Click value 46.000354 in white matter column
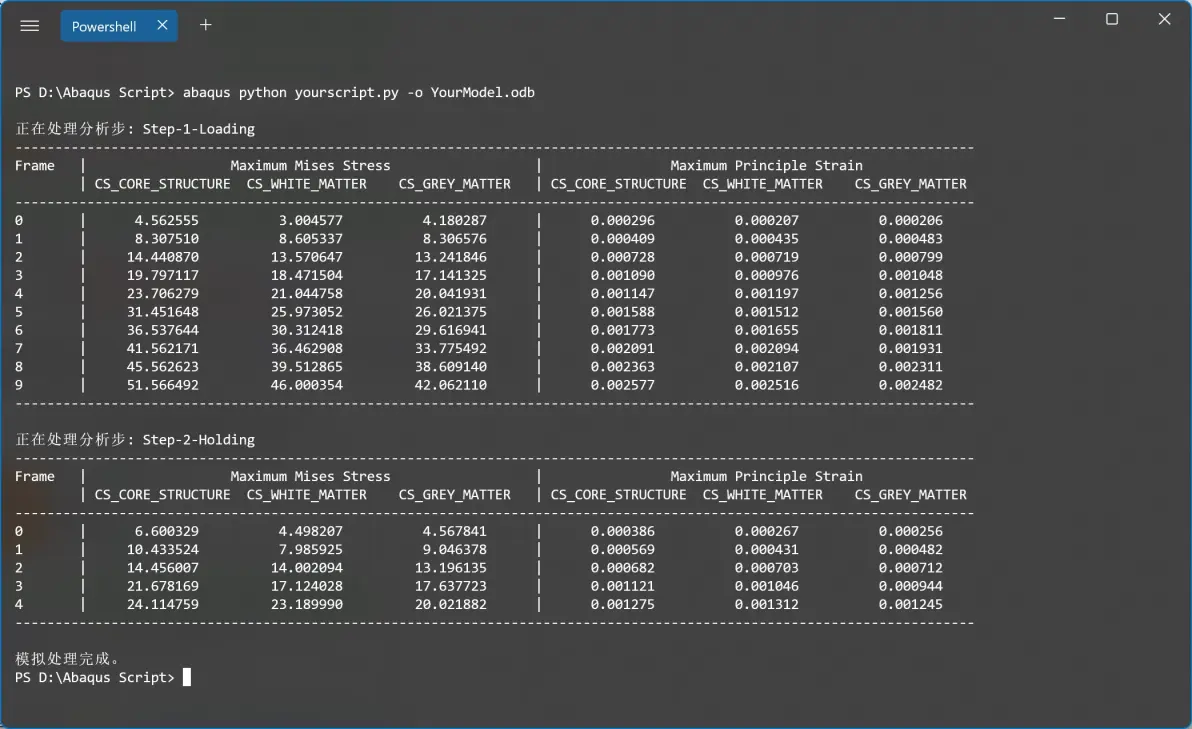Viewport: 1192px width, 729px height. 306,385
